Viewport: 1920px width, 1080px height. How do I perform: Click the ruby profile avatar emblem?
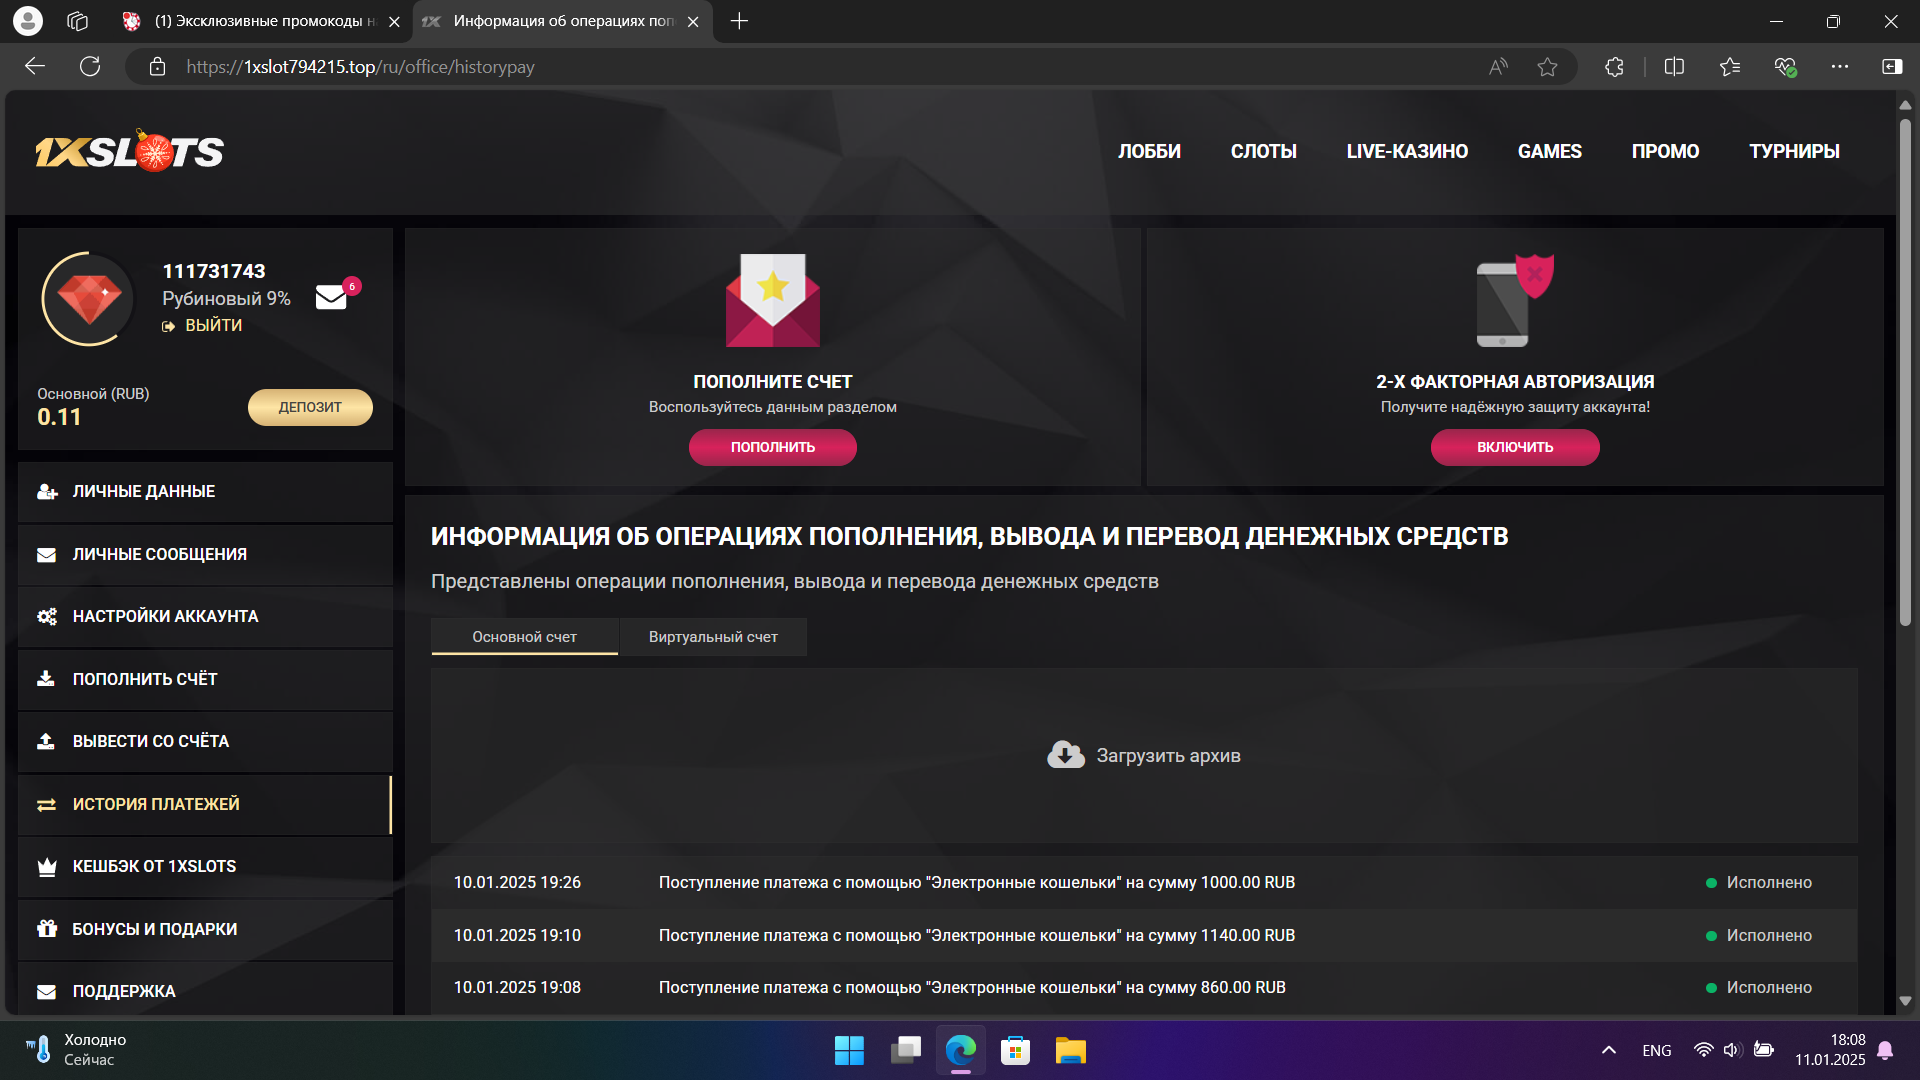(88, 298)
